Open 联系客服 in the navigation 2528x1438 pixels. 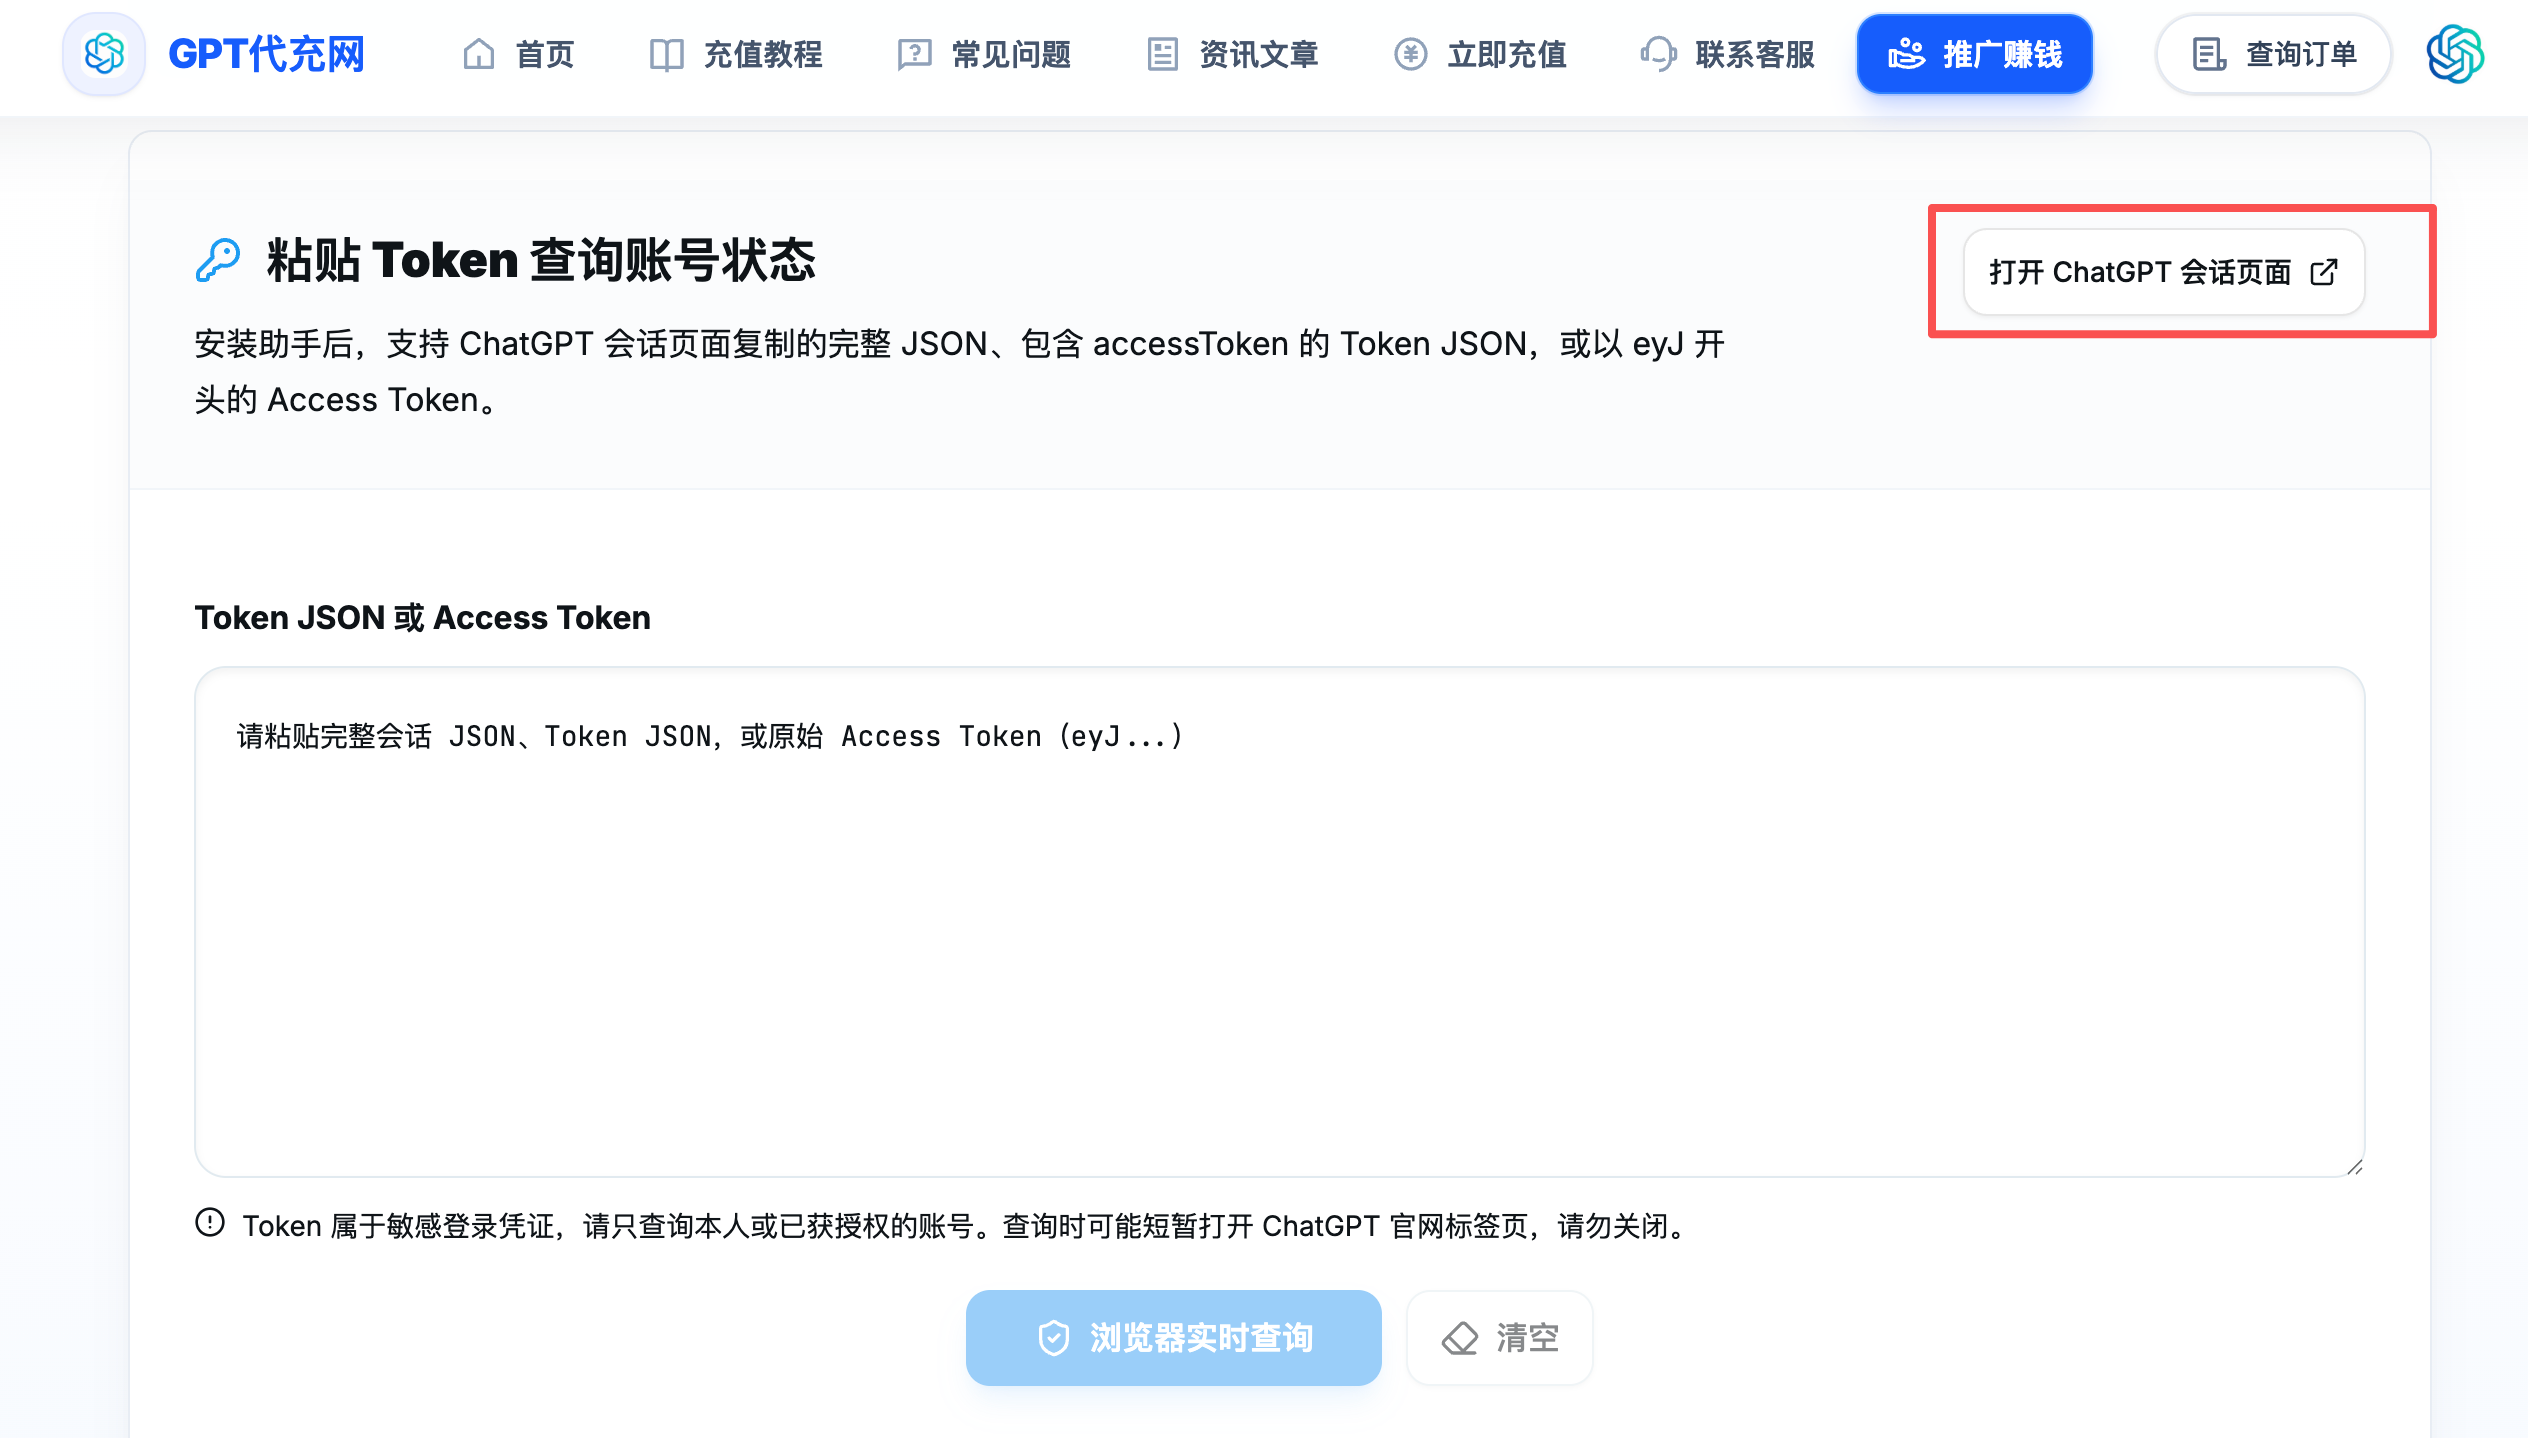(x=1728, y=54)
